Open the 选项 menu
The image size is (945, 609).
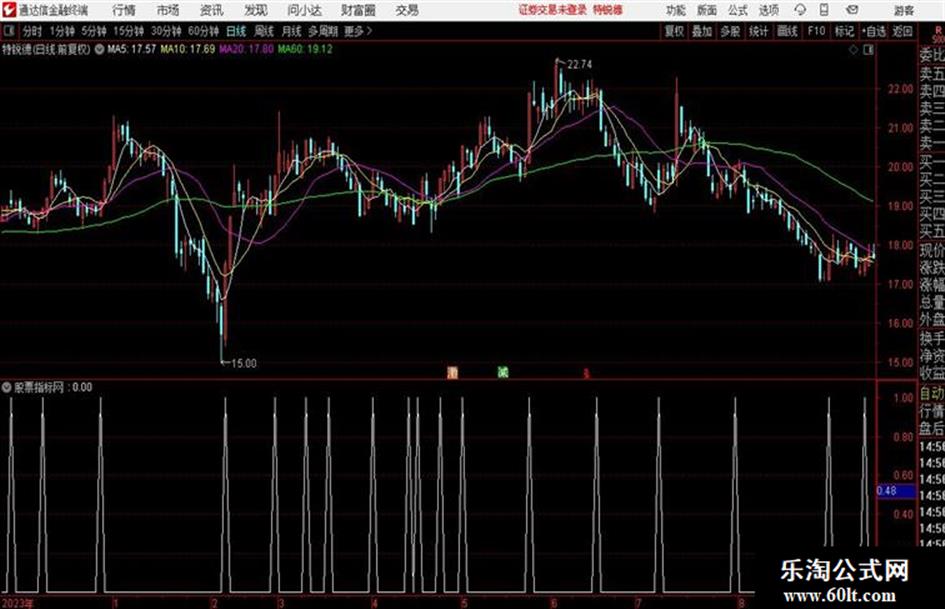pyautogui.click(x=768, y=10)
